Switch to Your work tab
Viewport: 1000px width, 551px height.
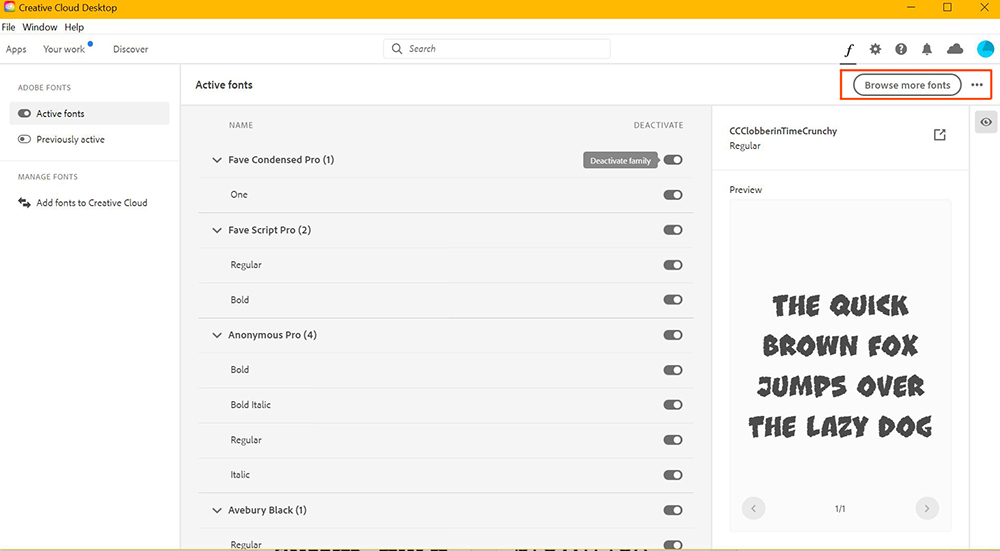click(x=64, y=49)
